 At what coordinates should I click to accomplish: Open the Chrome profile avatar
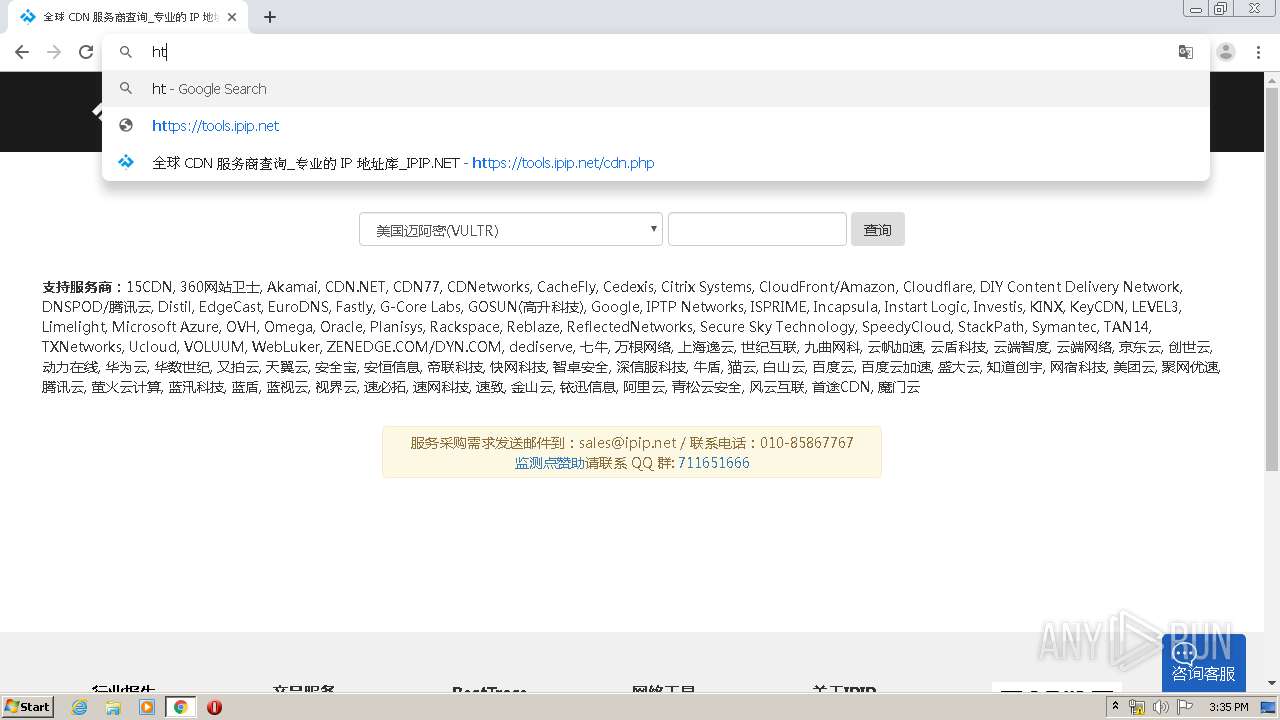point(1226,52)
